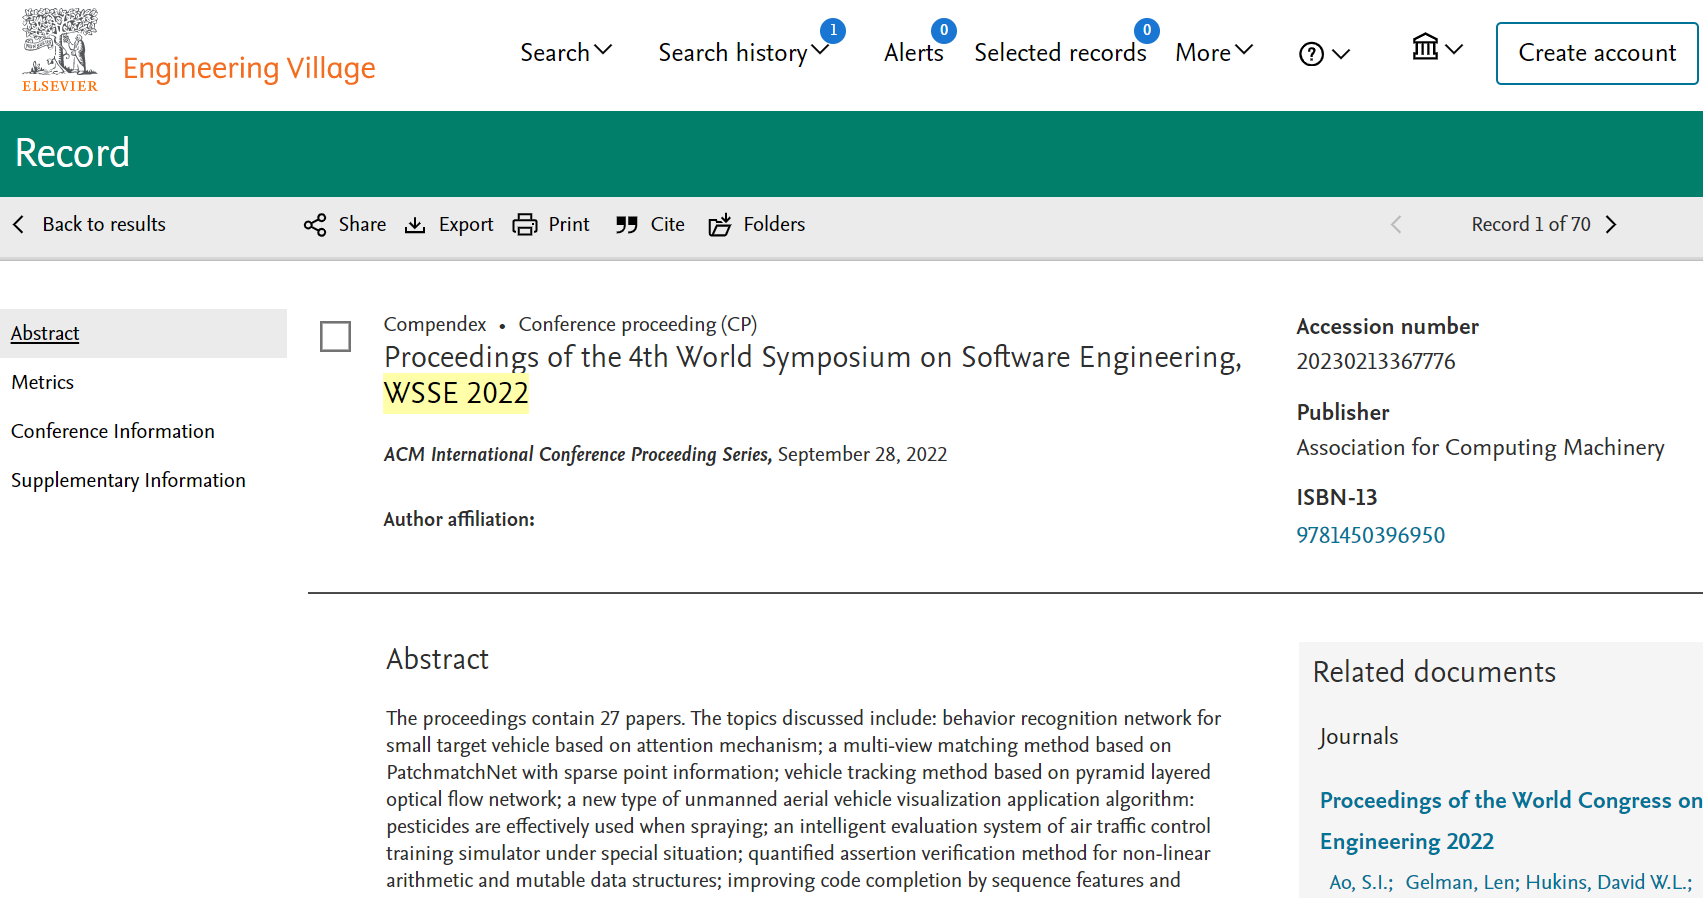
Task: Open the Elsevier tree logo
Action: (60, 50)
